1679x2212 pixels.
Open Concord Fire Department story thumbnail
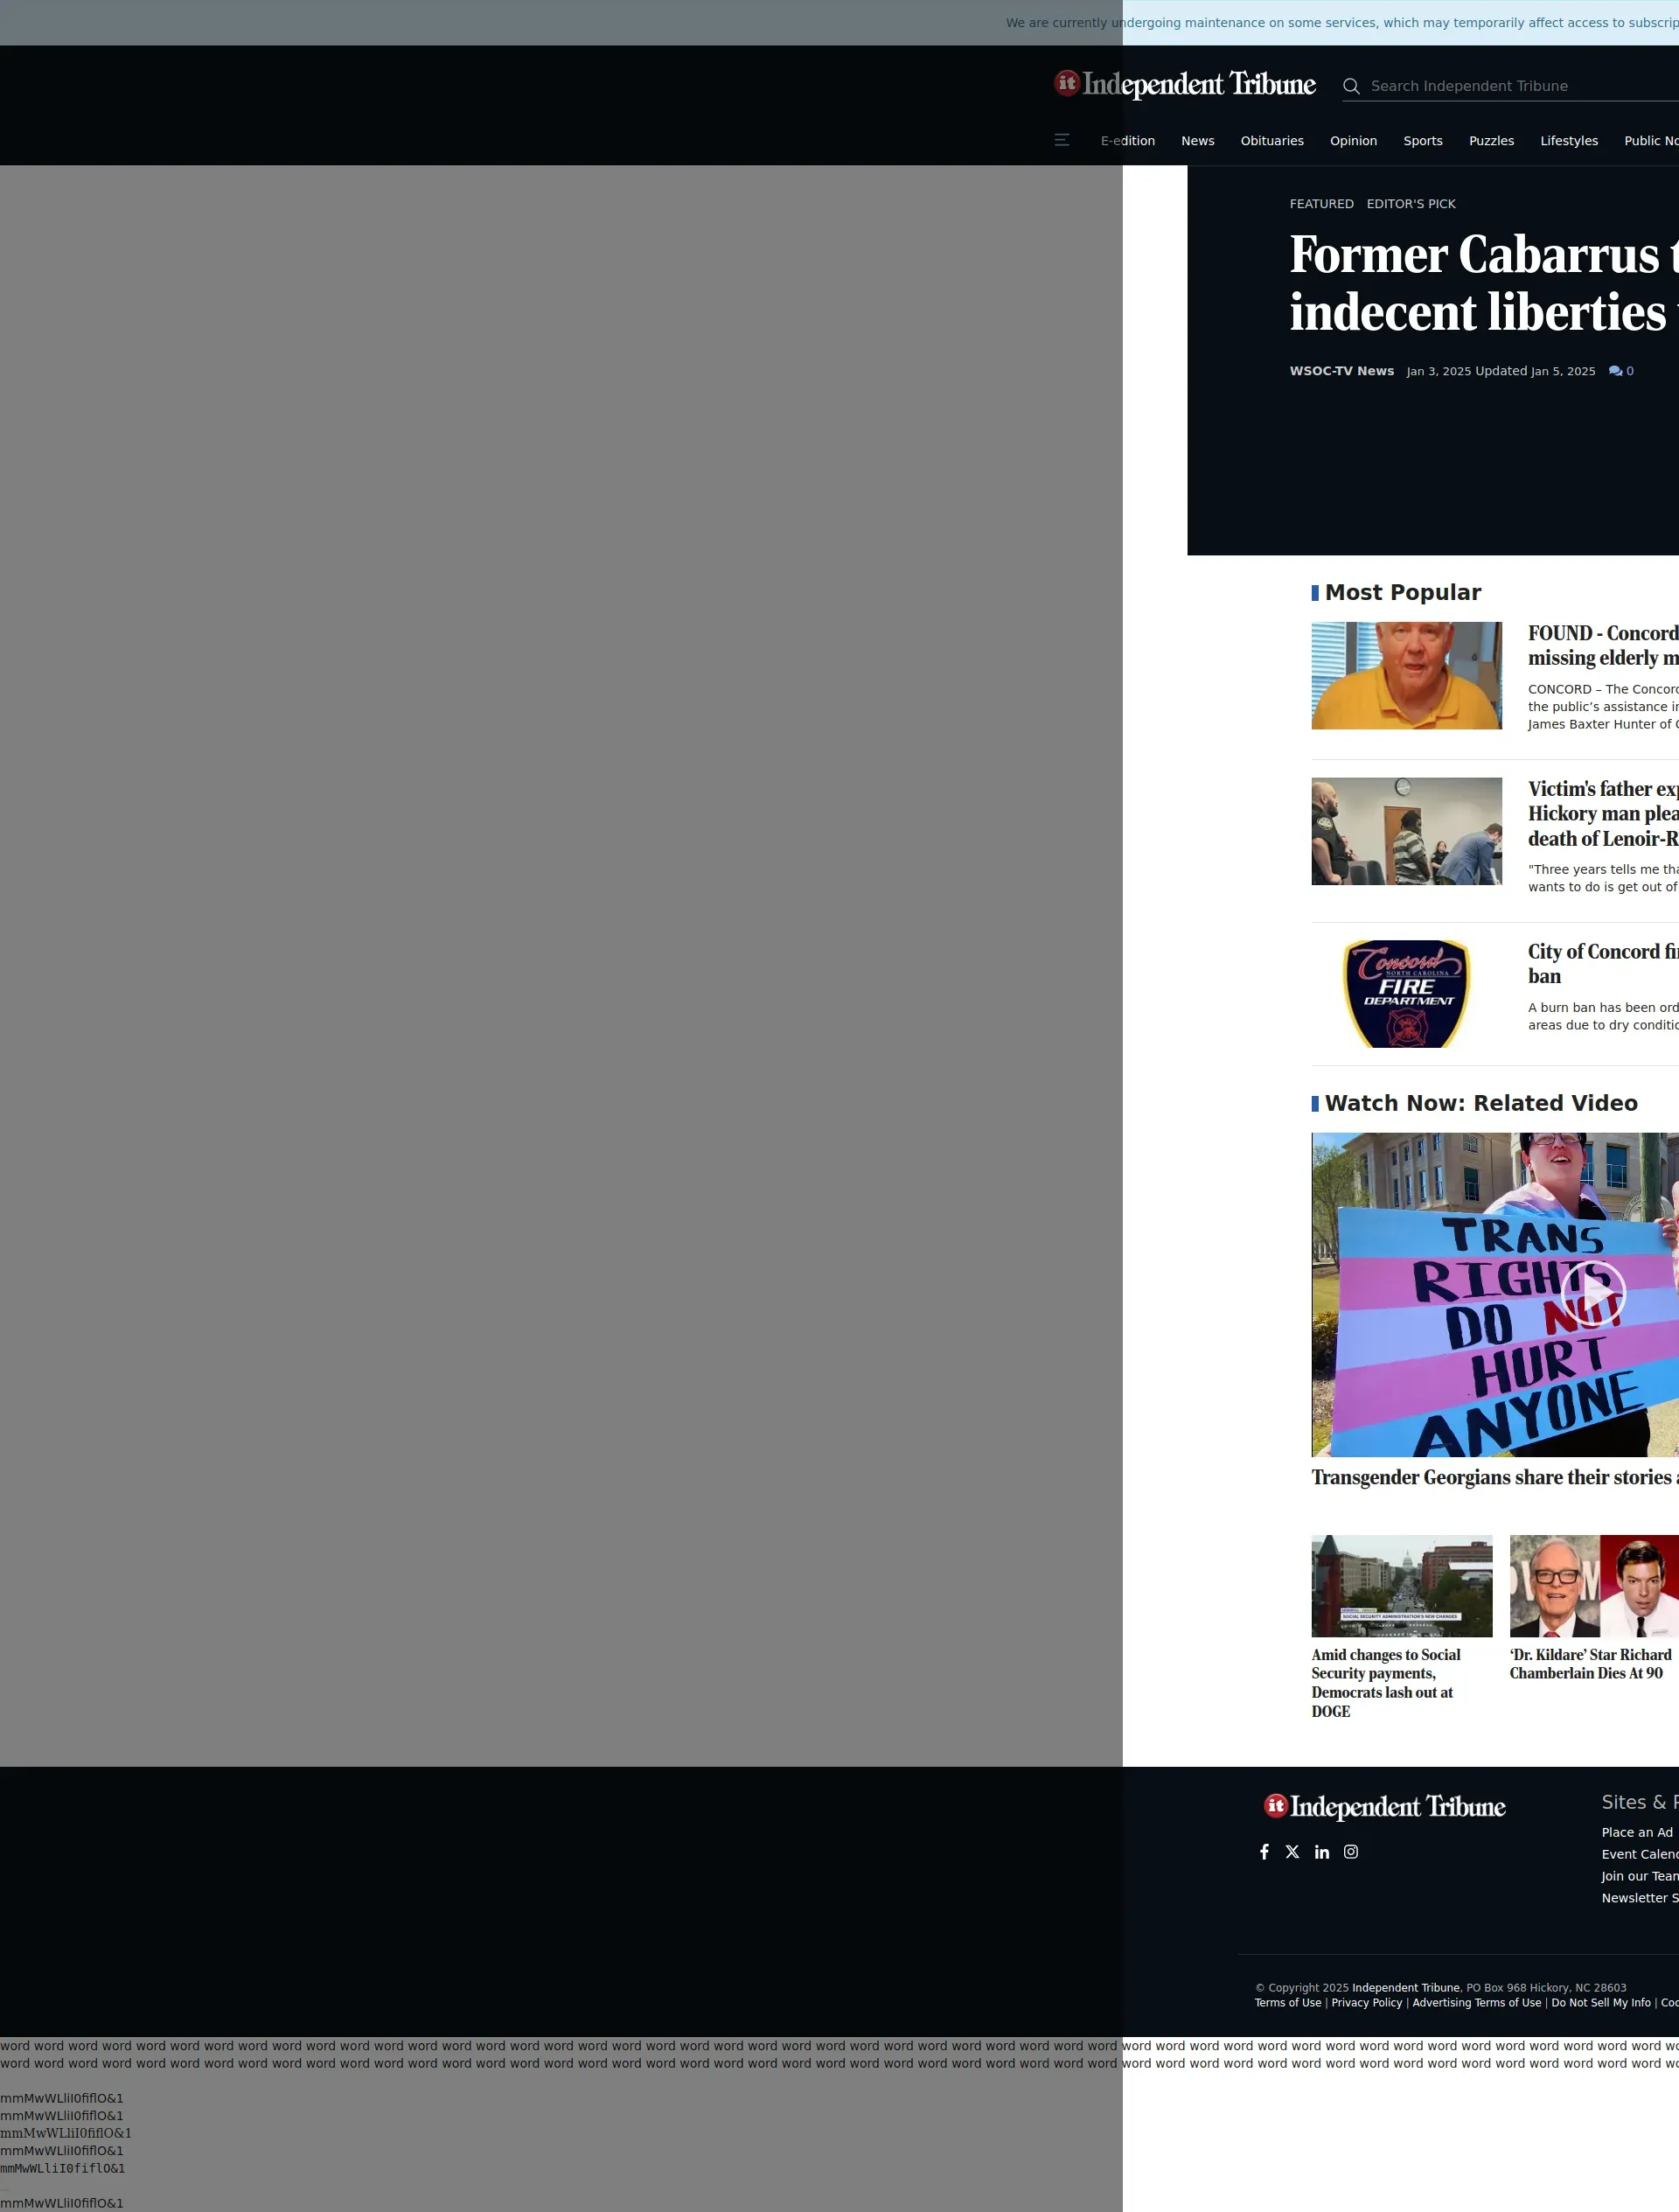click(1405, 993)
